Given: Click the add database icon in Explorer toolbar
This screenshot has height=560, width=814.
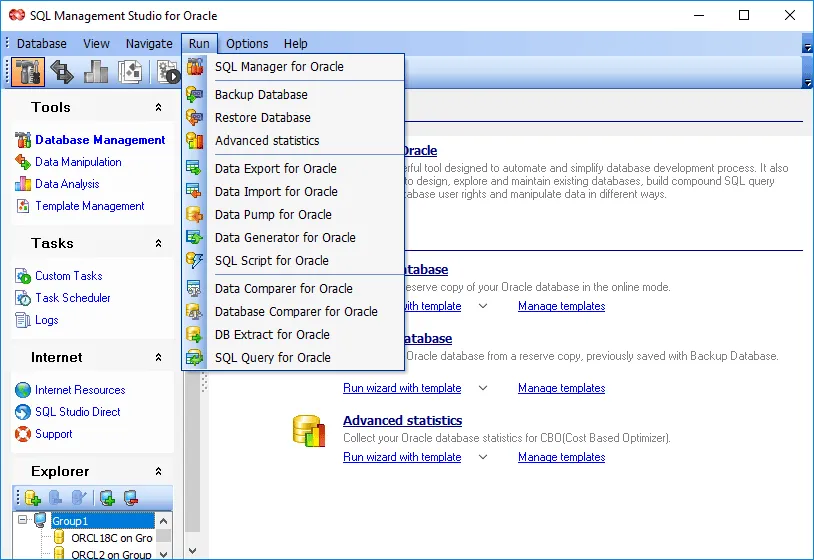Looking at the screenshot, I should (x=33, y=498).
